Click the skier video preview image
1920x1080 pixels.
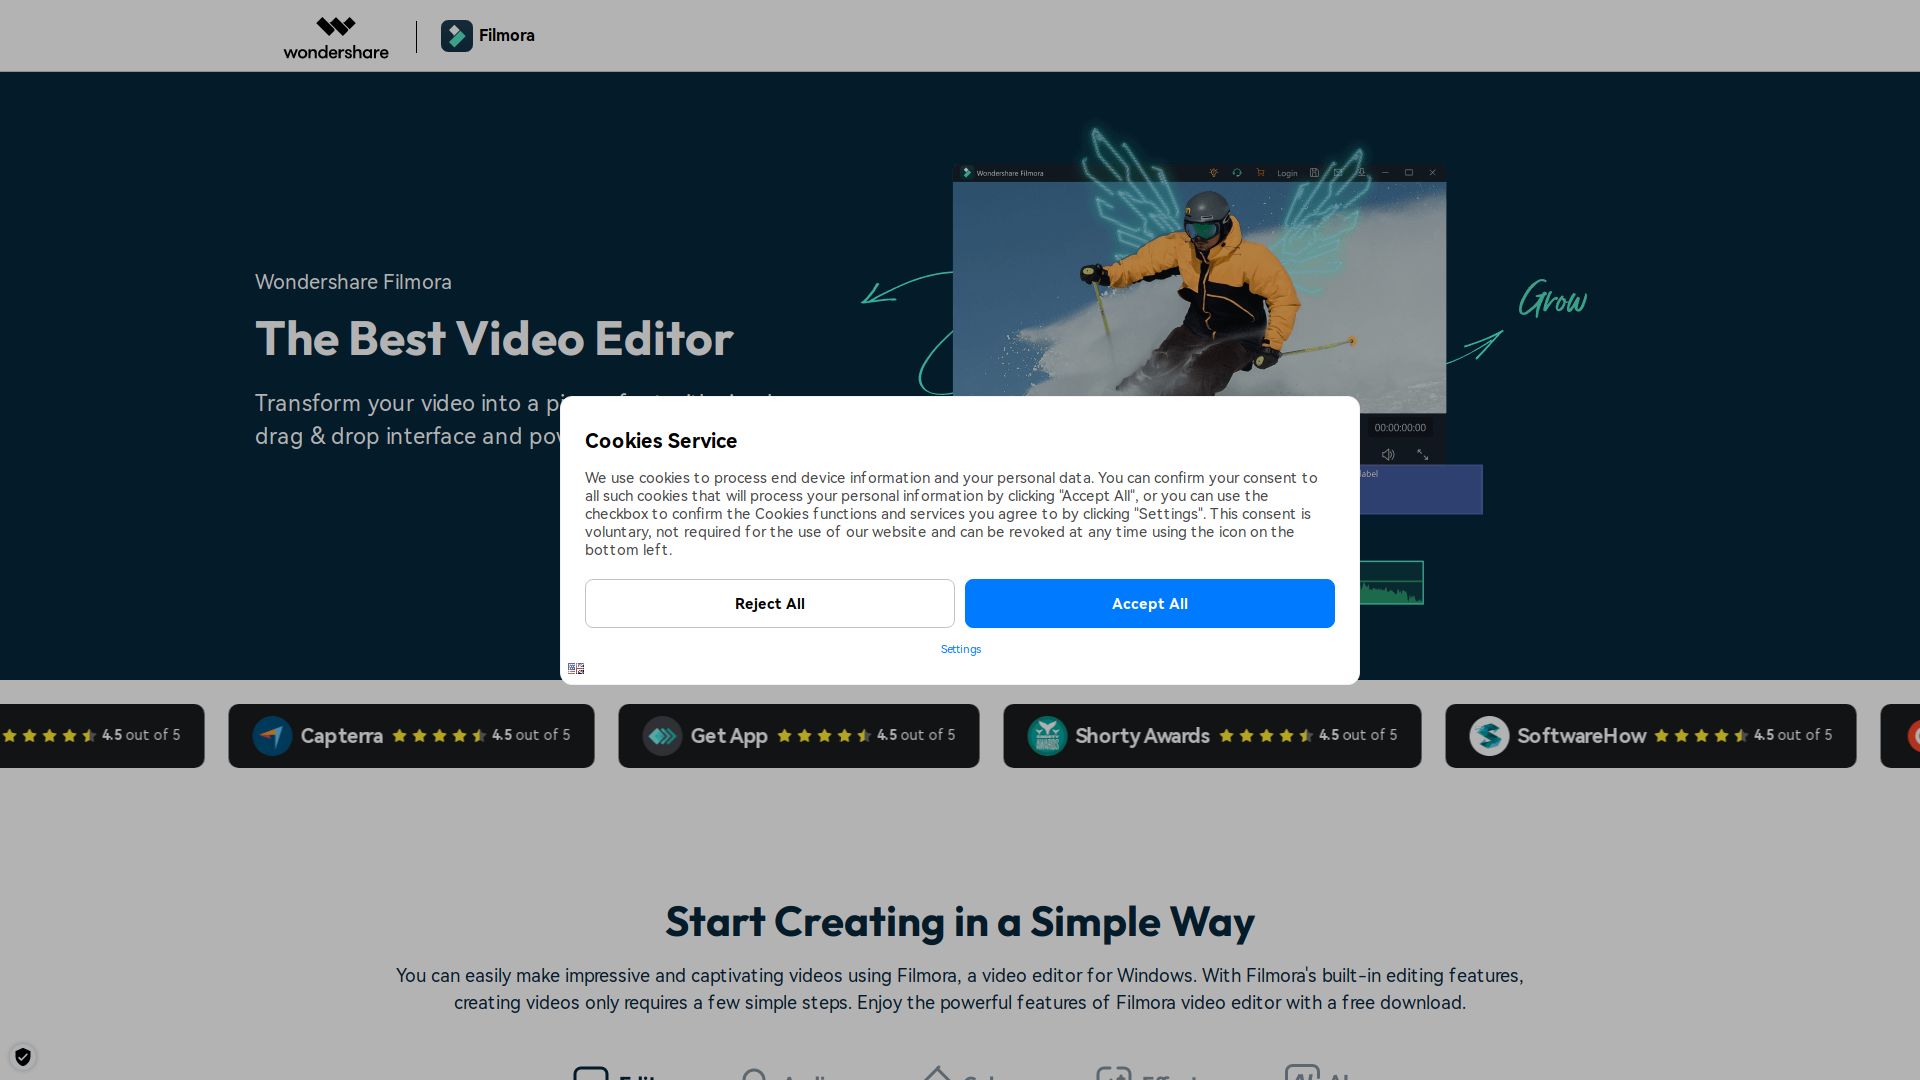pos(1198,290)
